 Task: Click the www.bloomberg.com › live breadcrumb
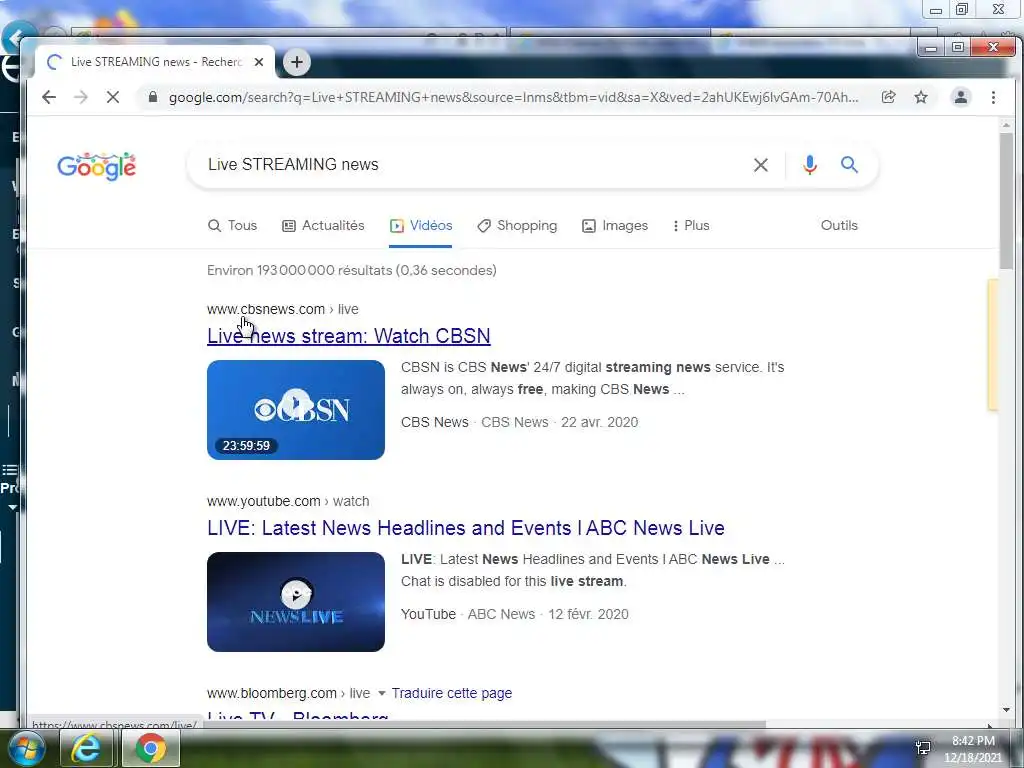click(289, 693)
